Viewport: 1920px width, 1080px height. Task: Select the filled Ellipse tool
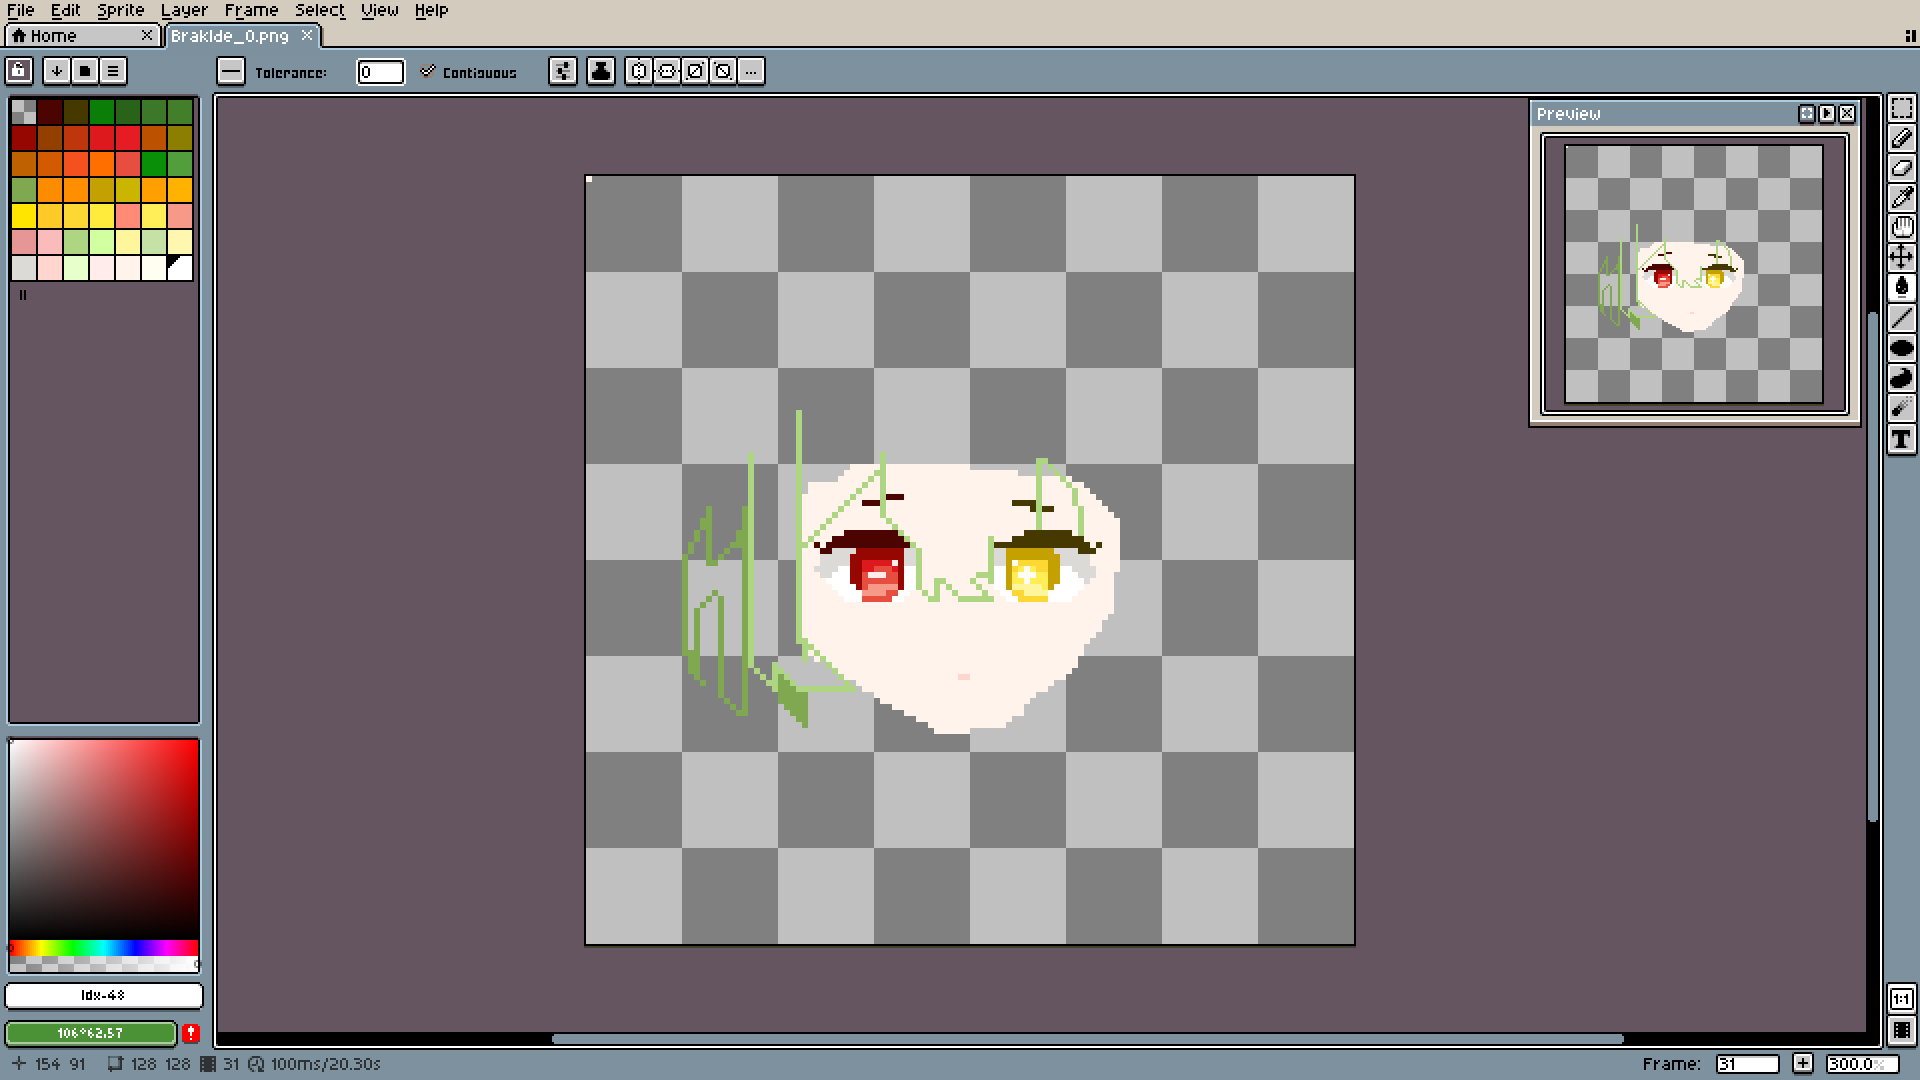(1901, 349)
